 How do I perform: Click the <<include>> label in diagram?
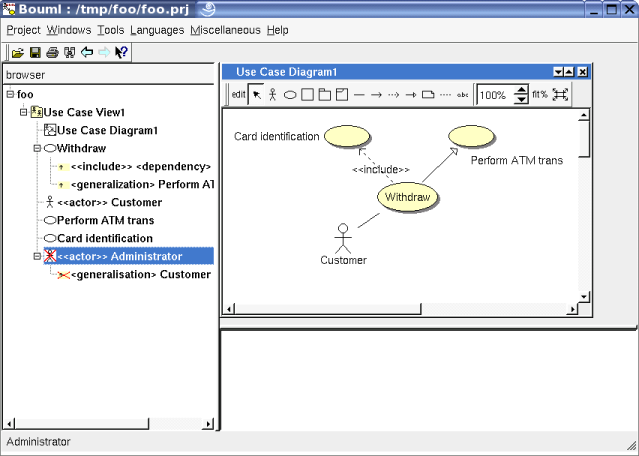381,170
